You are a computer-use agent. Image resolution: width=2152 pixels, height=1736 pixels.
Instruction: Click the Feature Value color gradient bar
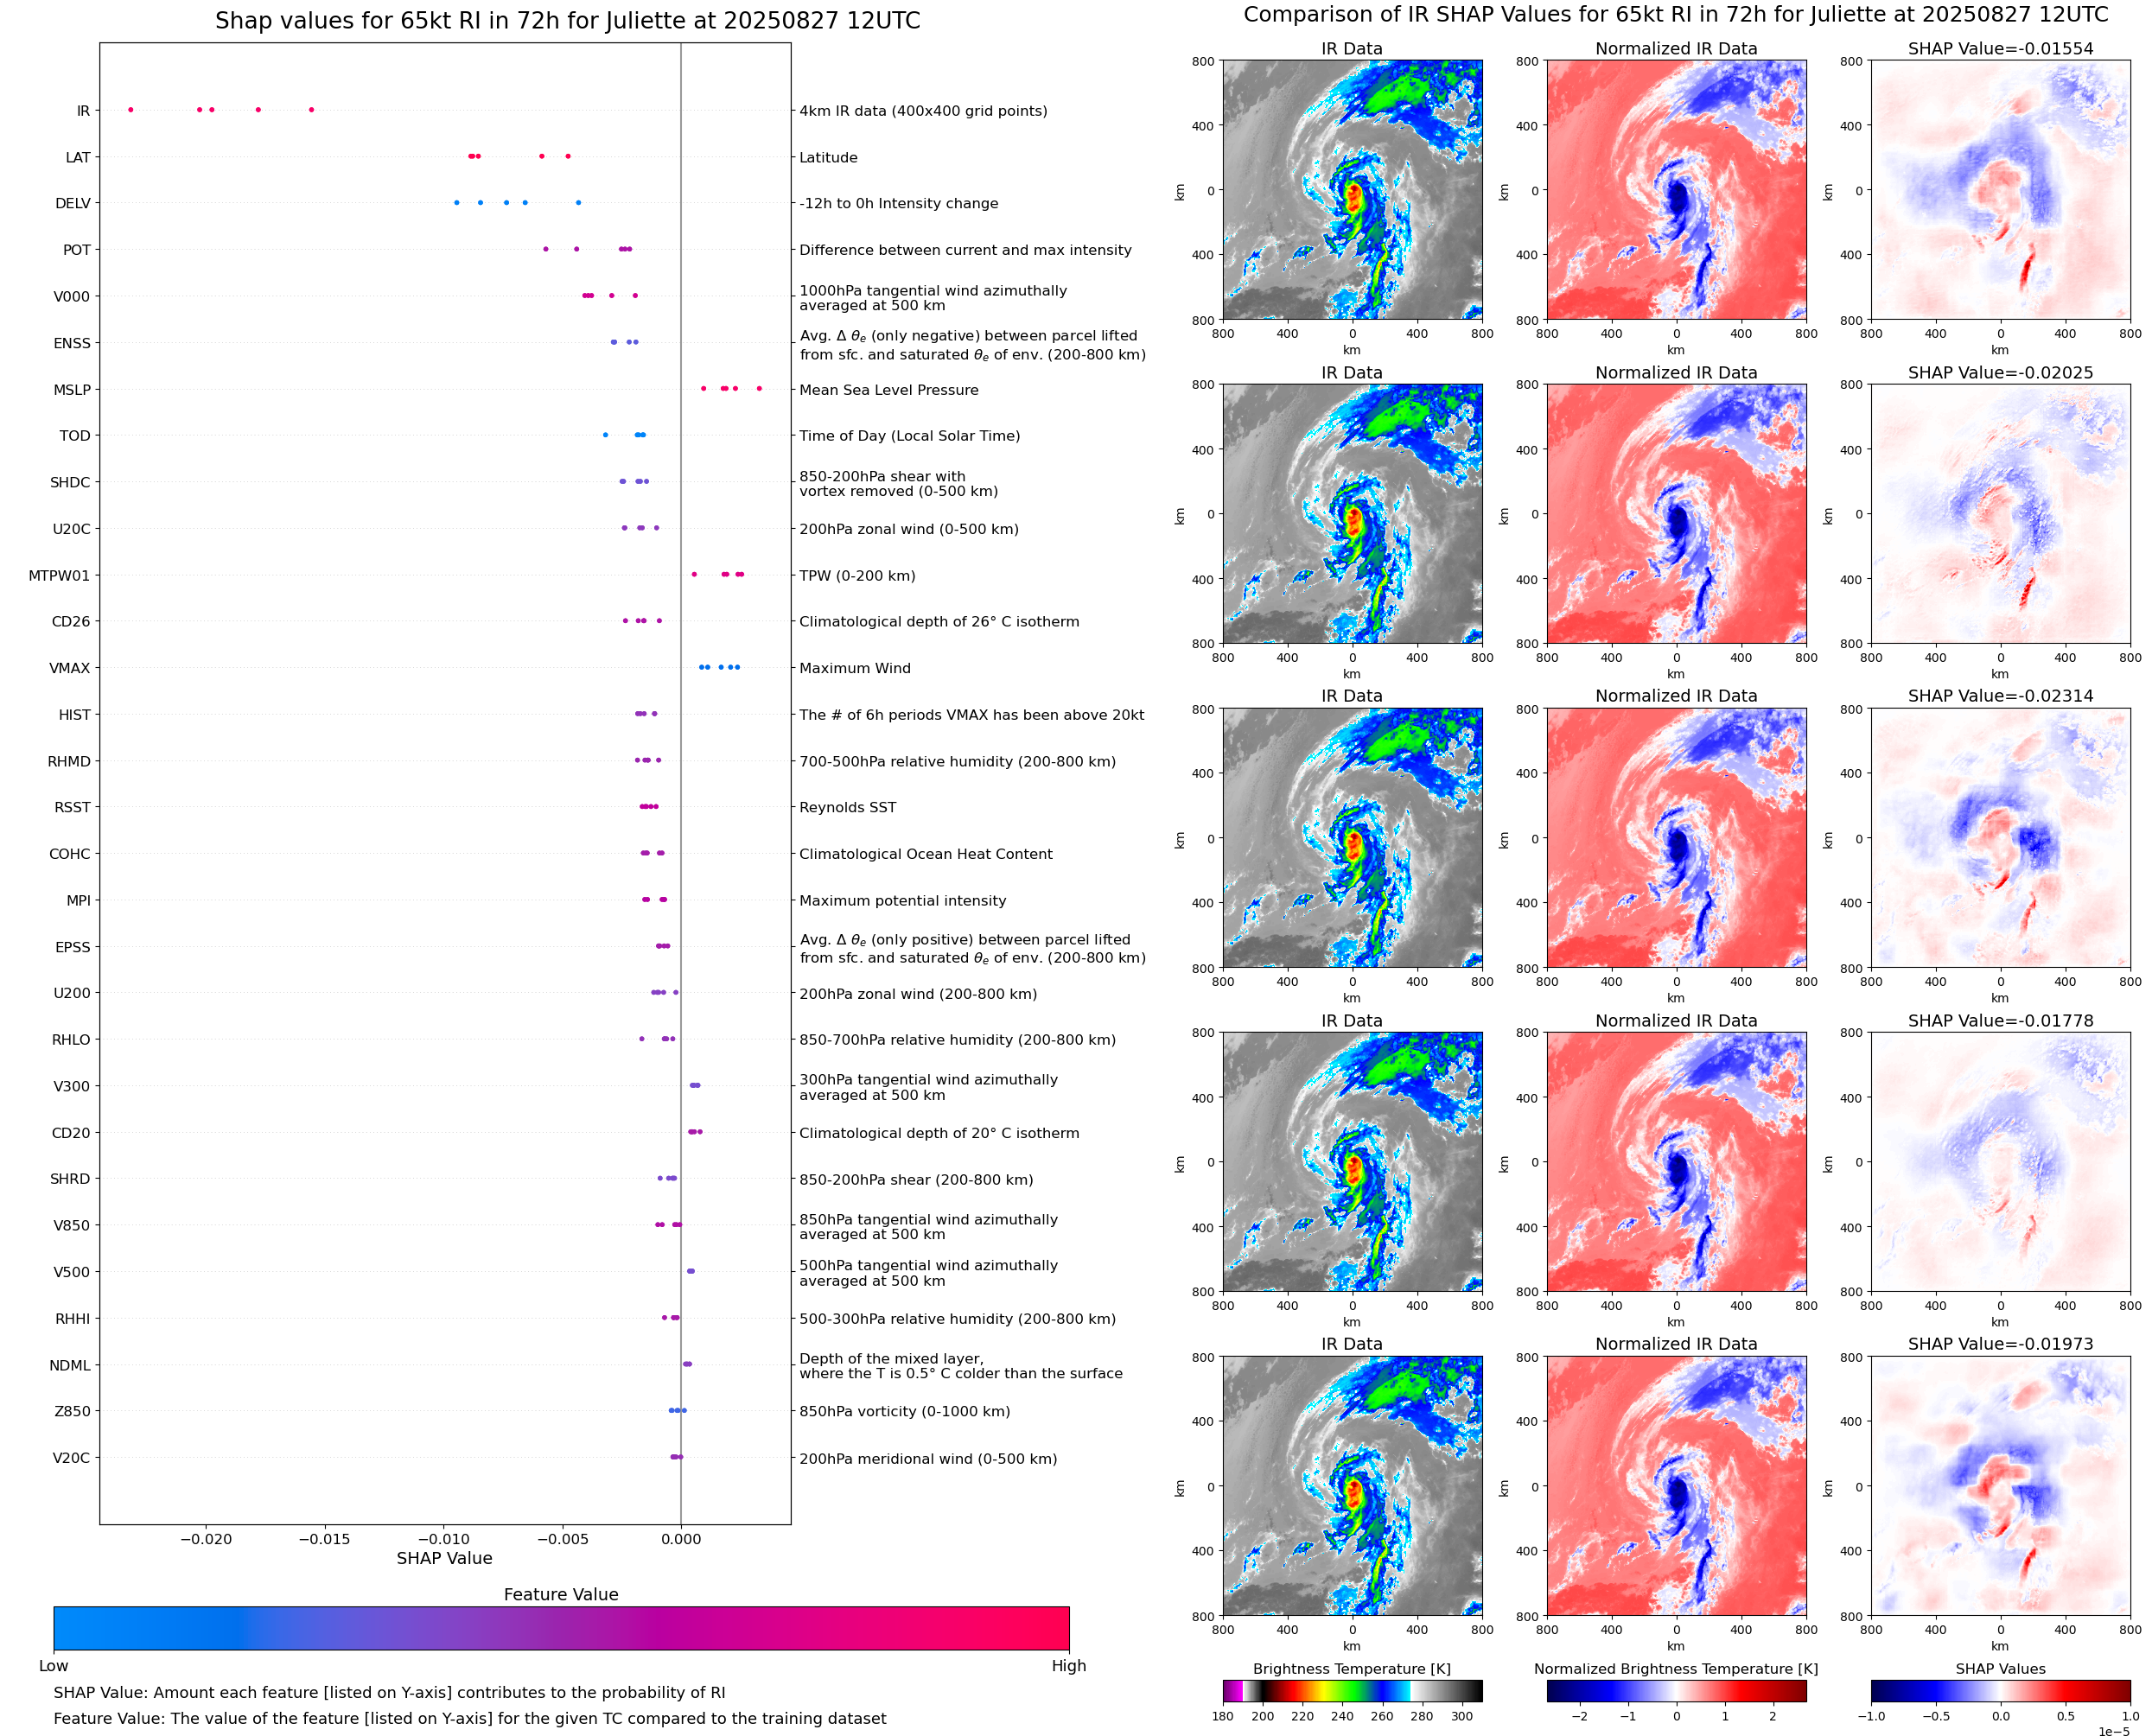(x=561, y=1628)
